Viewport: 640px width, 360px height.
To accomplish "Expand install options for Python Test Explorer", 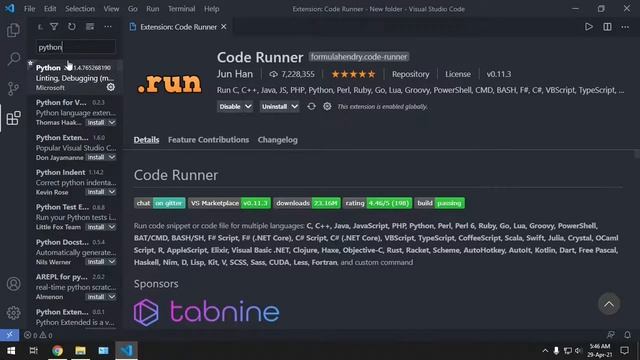I will (112, 227).
